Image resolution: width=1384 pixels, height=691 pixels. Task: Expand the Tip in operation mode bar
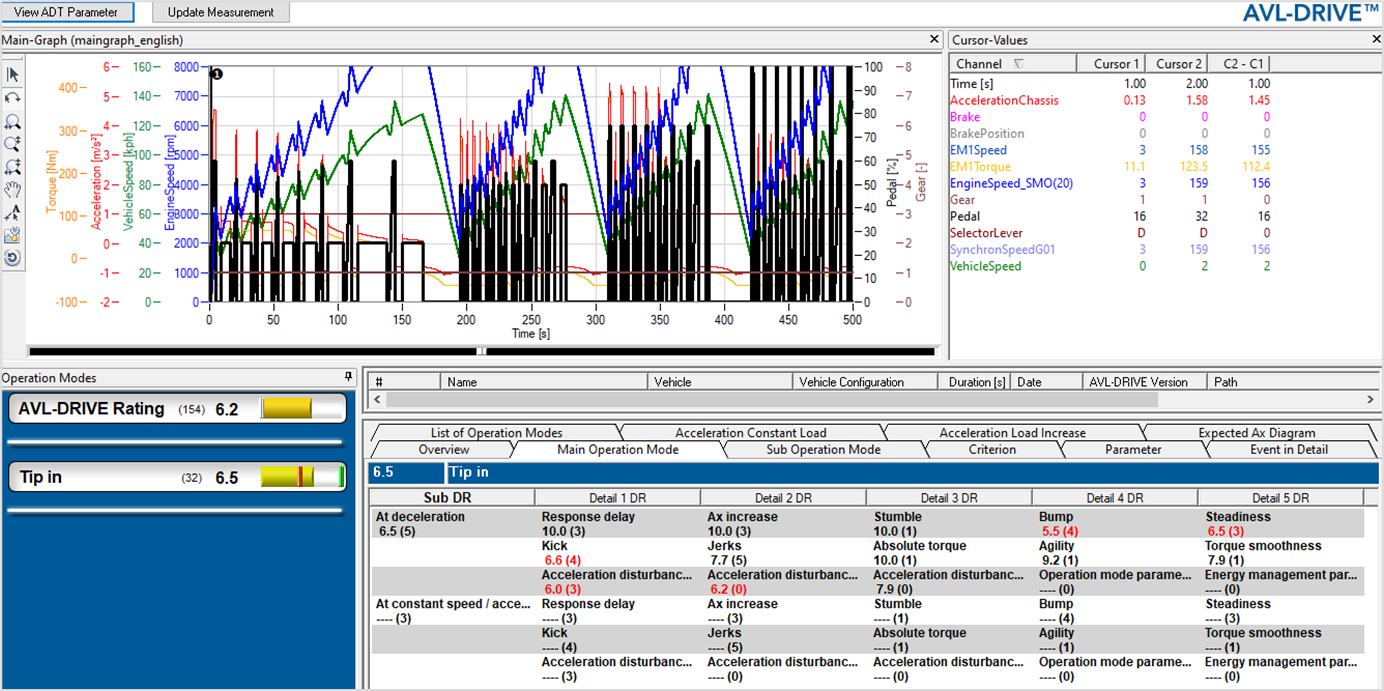click(176, 477)
